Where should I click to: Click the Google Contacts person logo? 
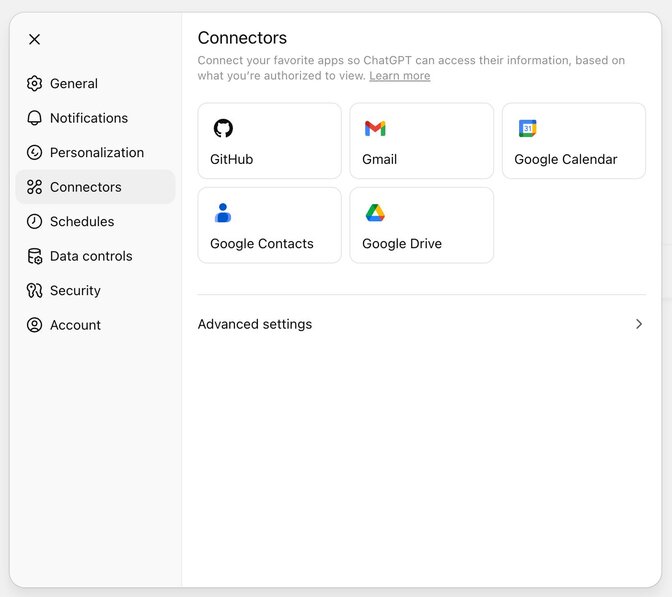pyautogui.click(x=223, y=213)
